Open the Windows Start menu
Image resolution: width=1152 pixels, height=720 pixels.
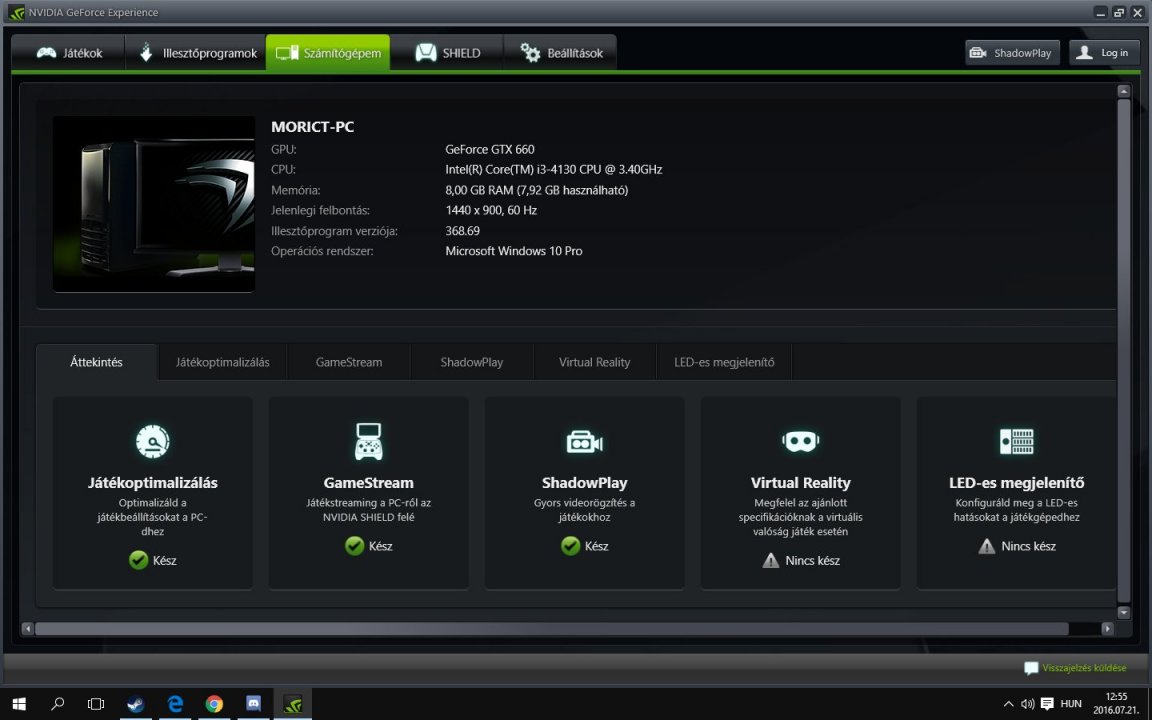19,704
